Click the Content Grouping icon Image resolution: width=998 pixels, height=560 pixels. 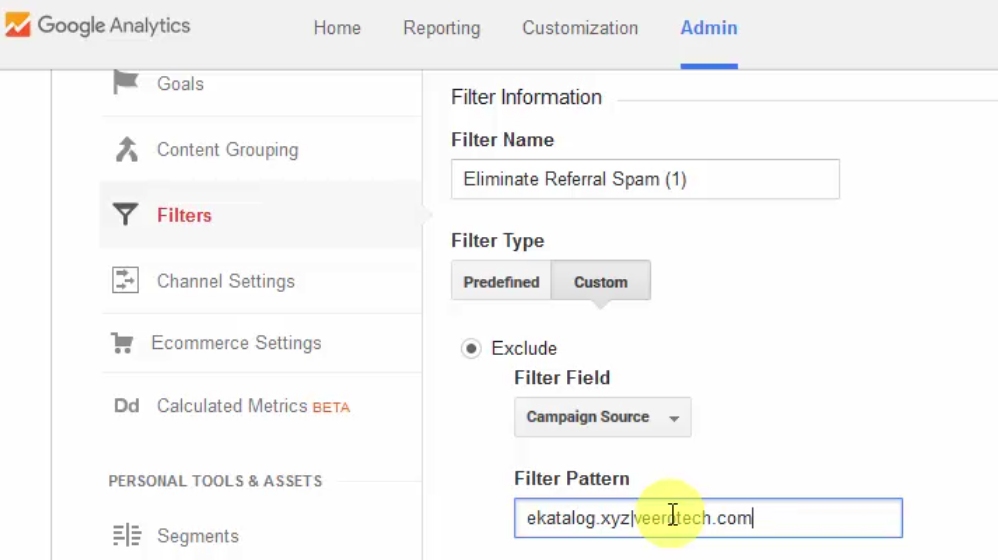coord(126,150)
